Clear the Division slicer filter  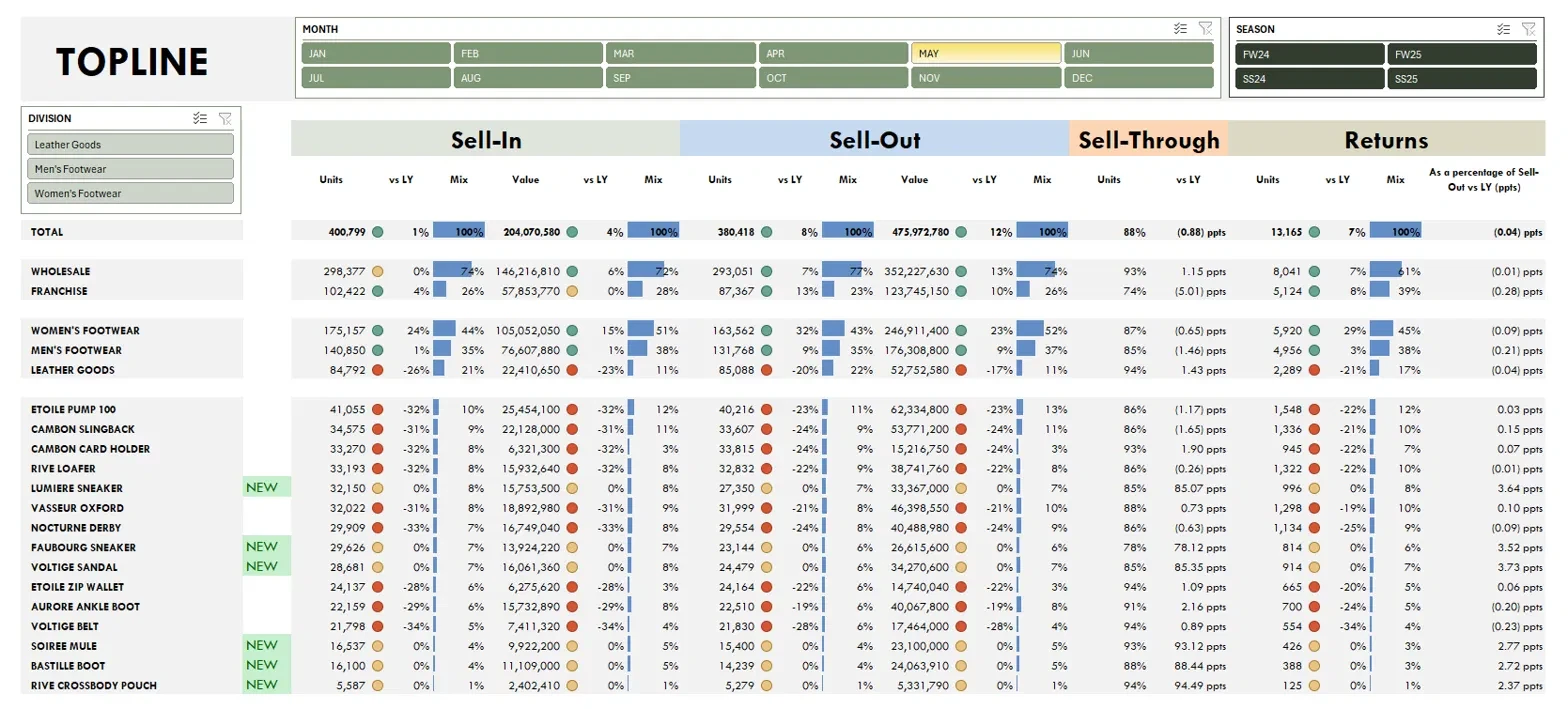(x=225, y=118)
